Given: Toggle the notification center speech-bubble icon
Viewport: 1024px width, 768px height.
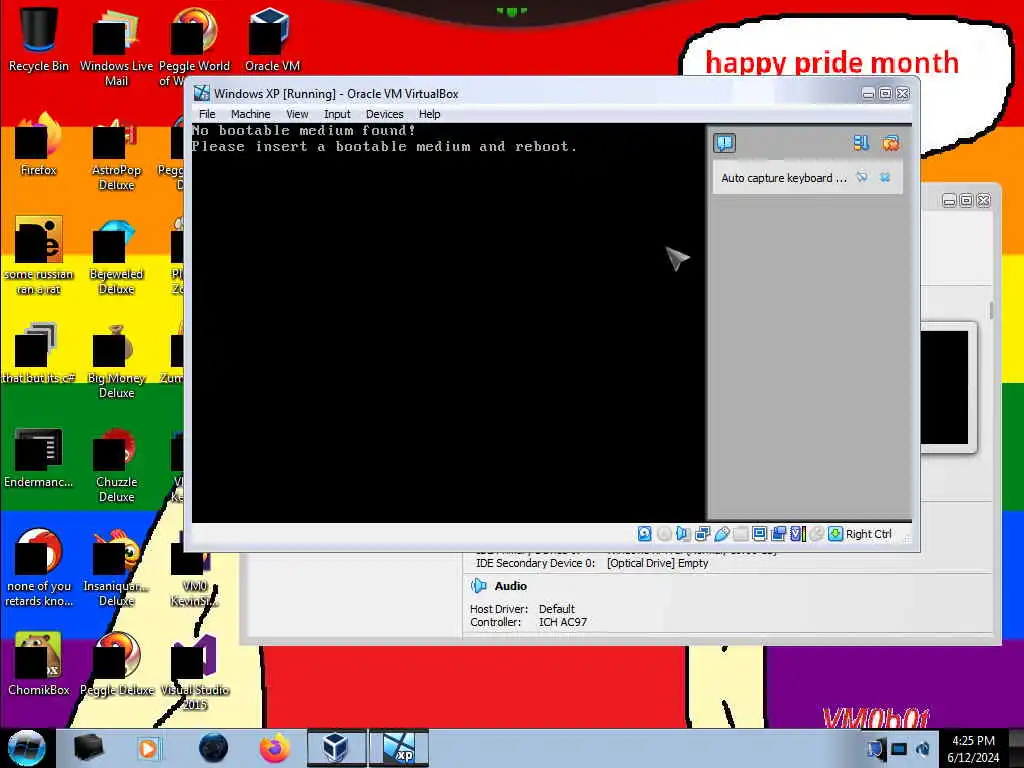Looking at the screenshot, I should 724,142.
